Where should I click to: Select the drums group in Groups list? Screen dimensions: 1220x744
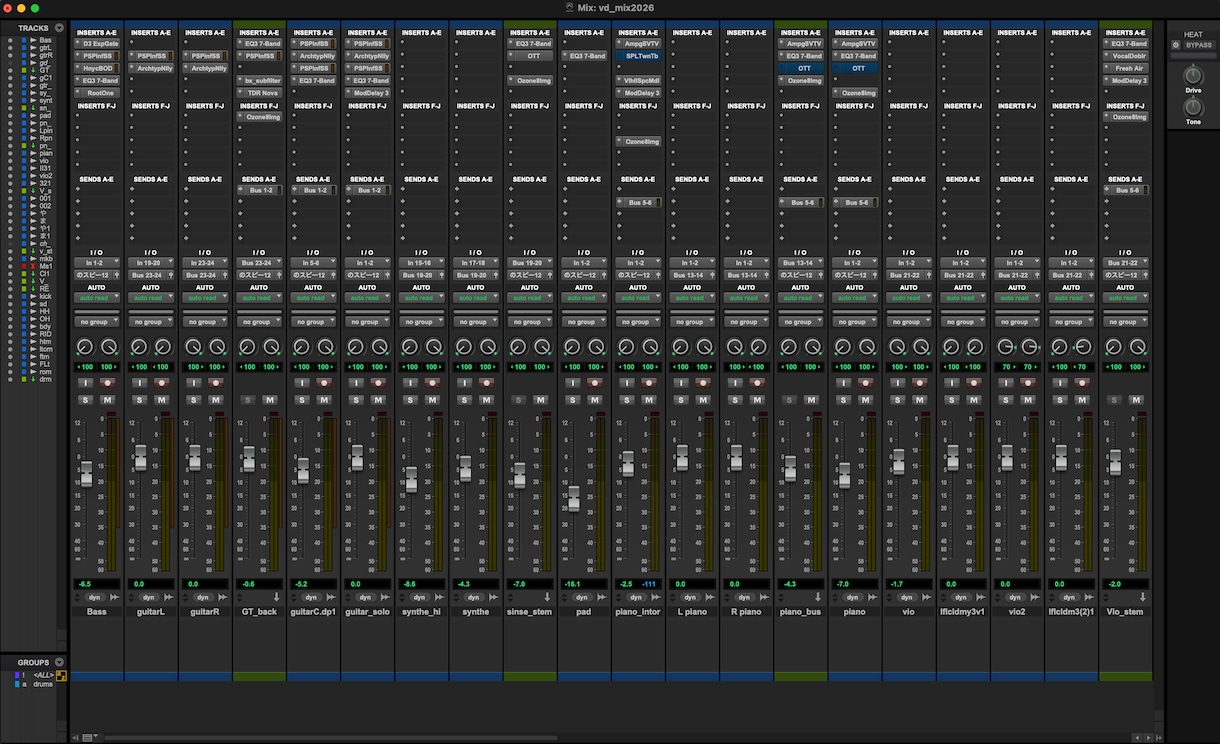click(x=45, y=684)
